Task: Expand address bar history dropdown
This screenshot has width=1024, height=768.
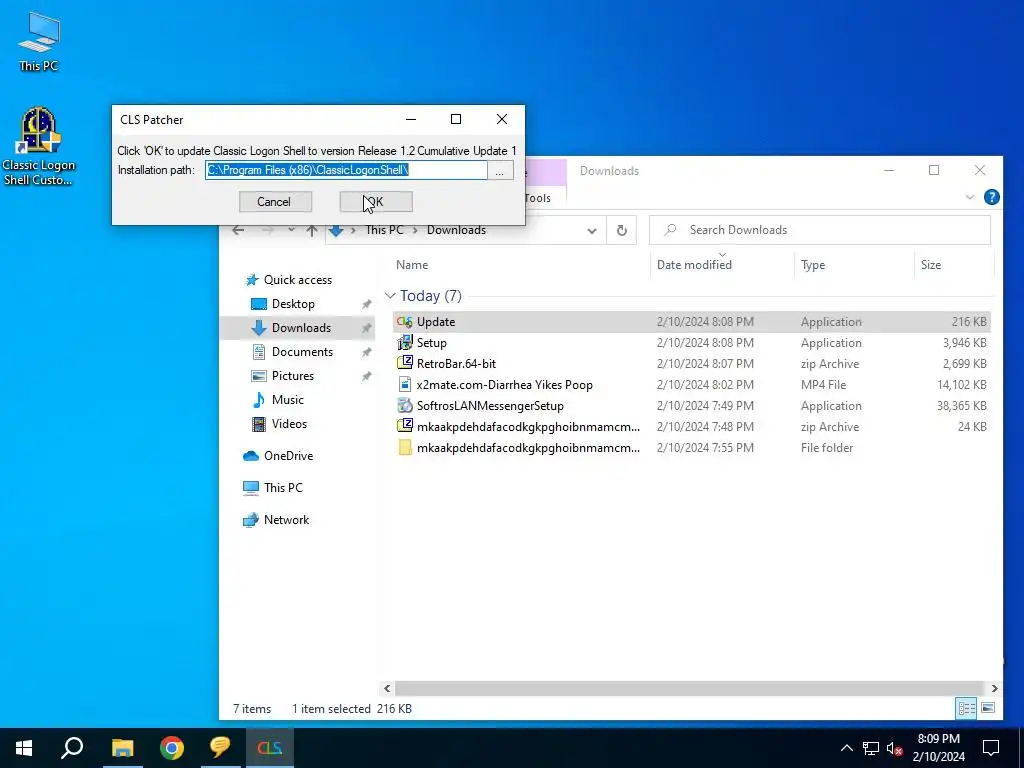Action: coord(592,231)
